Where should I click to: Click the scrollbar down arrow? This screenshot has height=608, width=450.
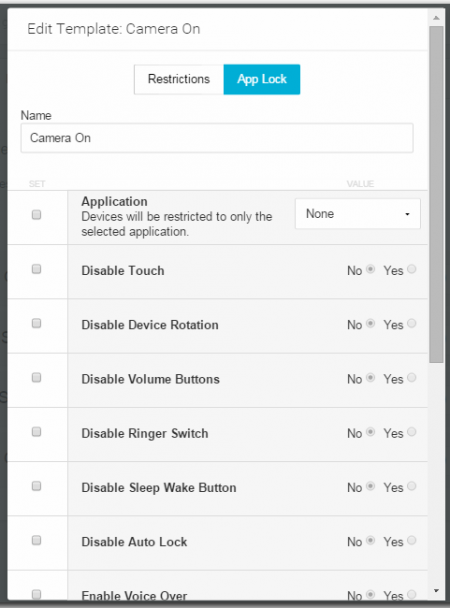tap(436, 591)
